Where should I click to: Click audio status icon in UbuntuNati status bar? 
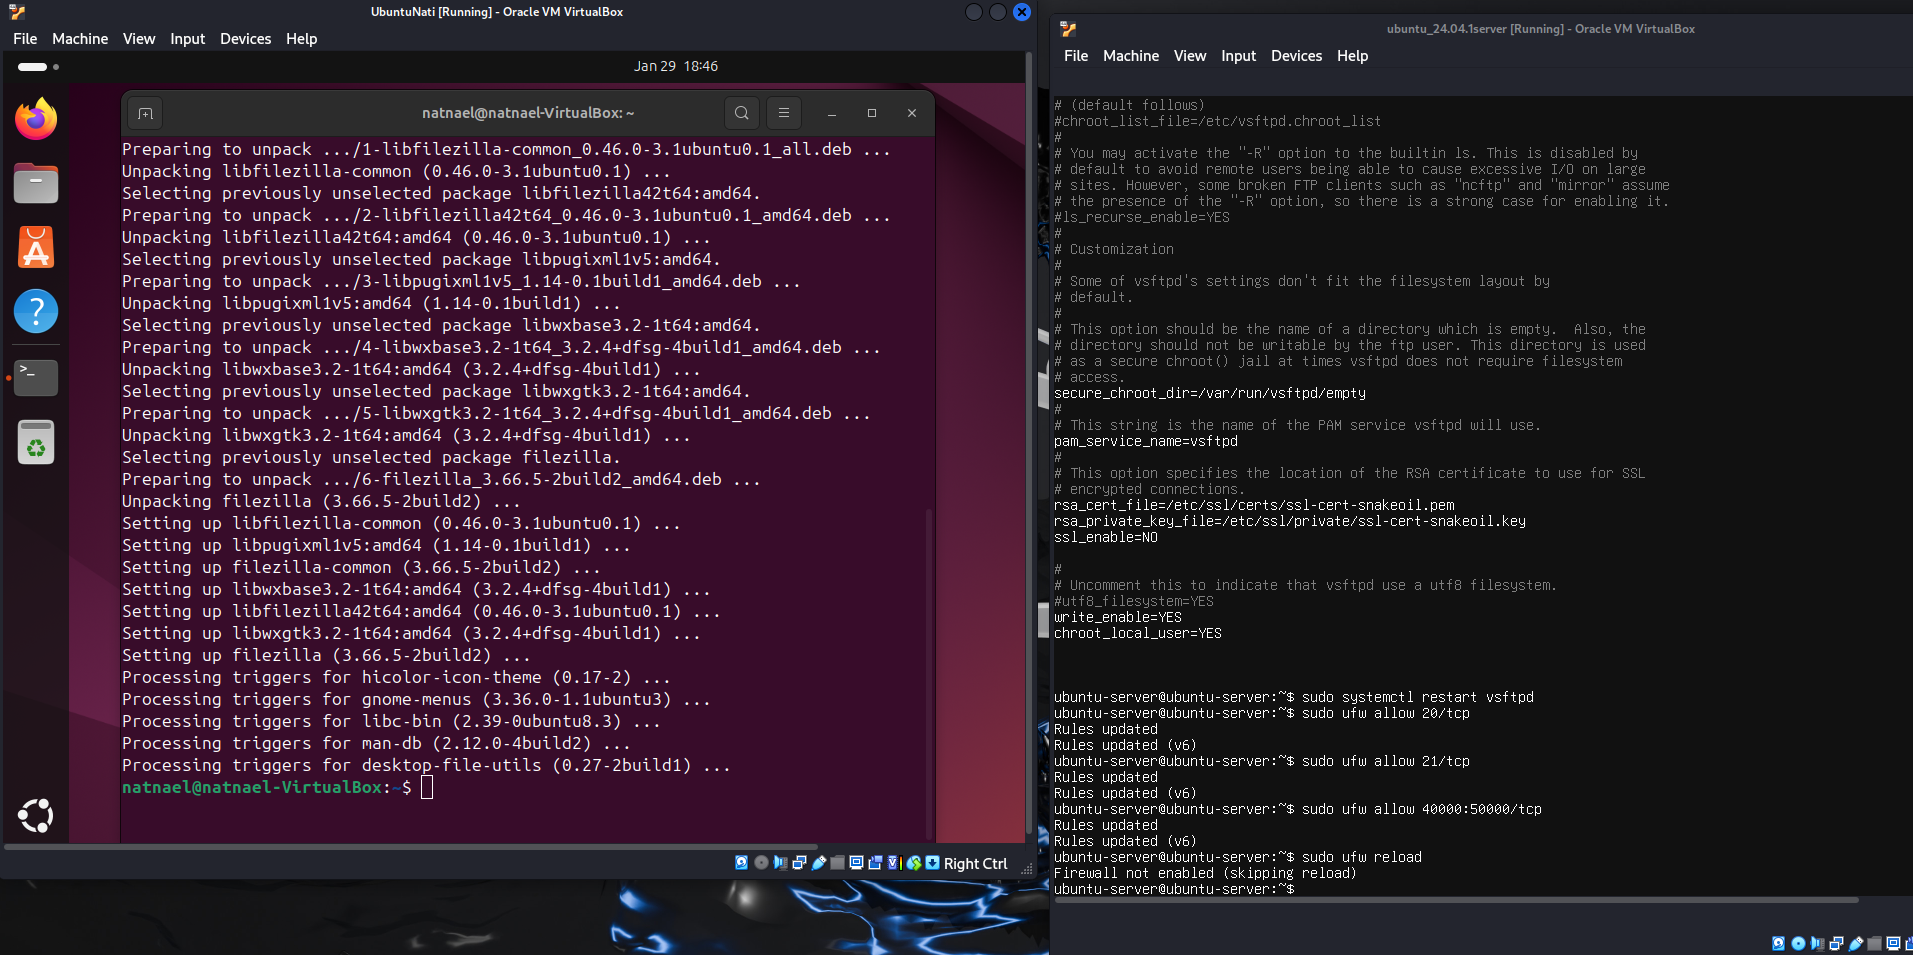click(780, 862)
